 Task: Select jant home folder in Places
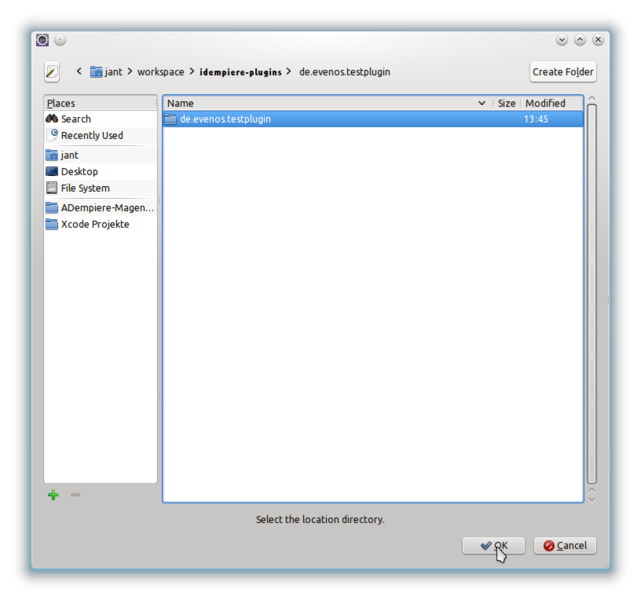pyautogui.click(x=69, y=155)
